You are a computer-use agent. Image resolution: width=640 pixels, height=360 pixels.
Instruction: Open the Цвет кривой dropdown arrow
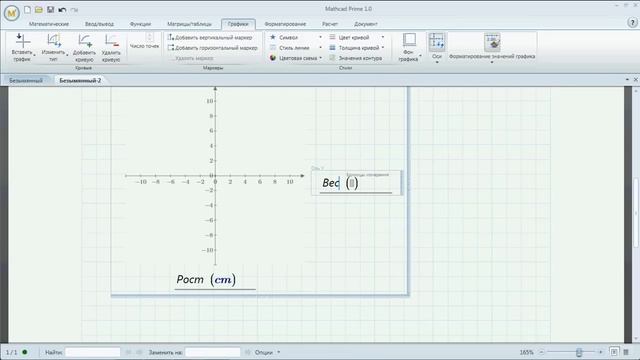pos(383,37)
